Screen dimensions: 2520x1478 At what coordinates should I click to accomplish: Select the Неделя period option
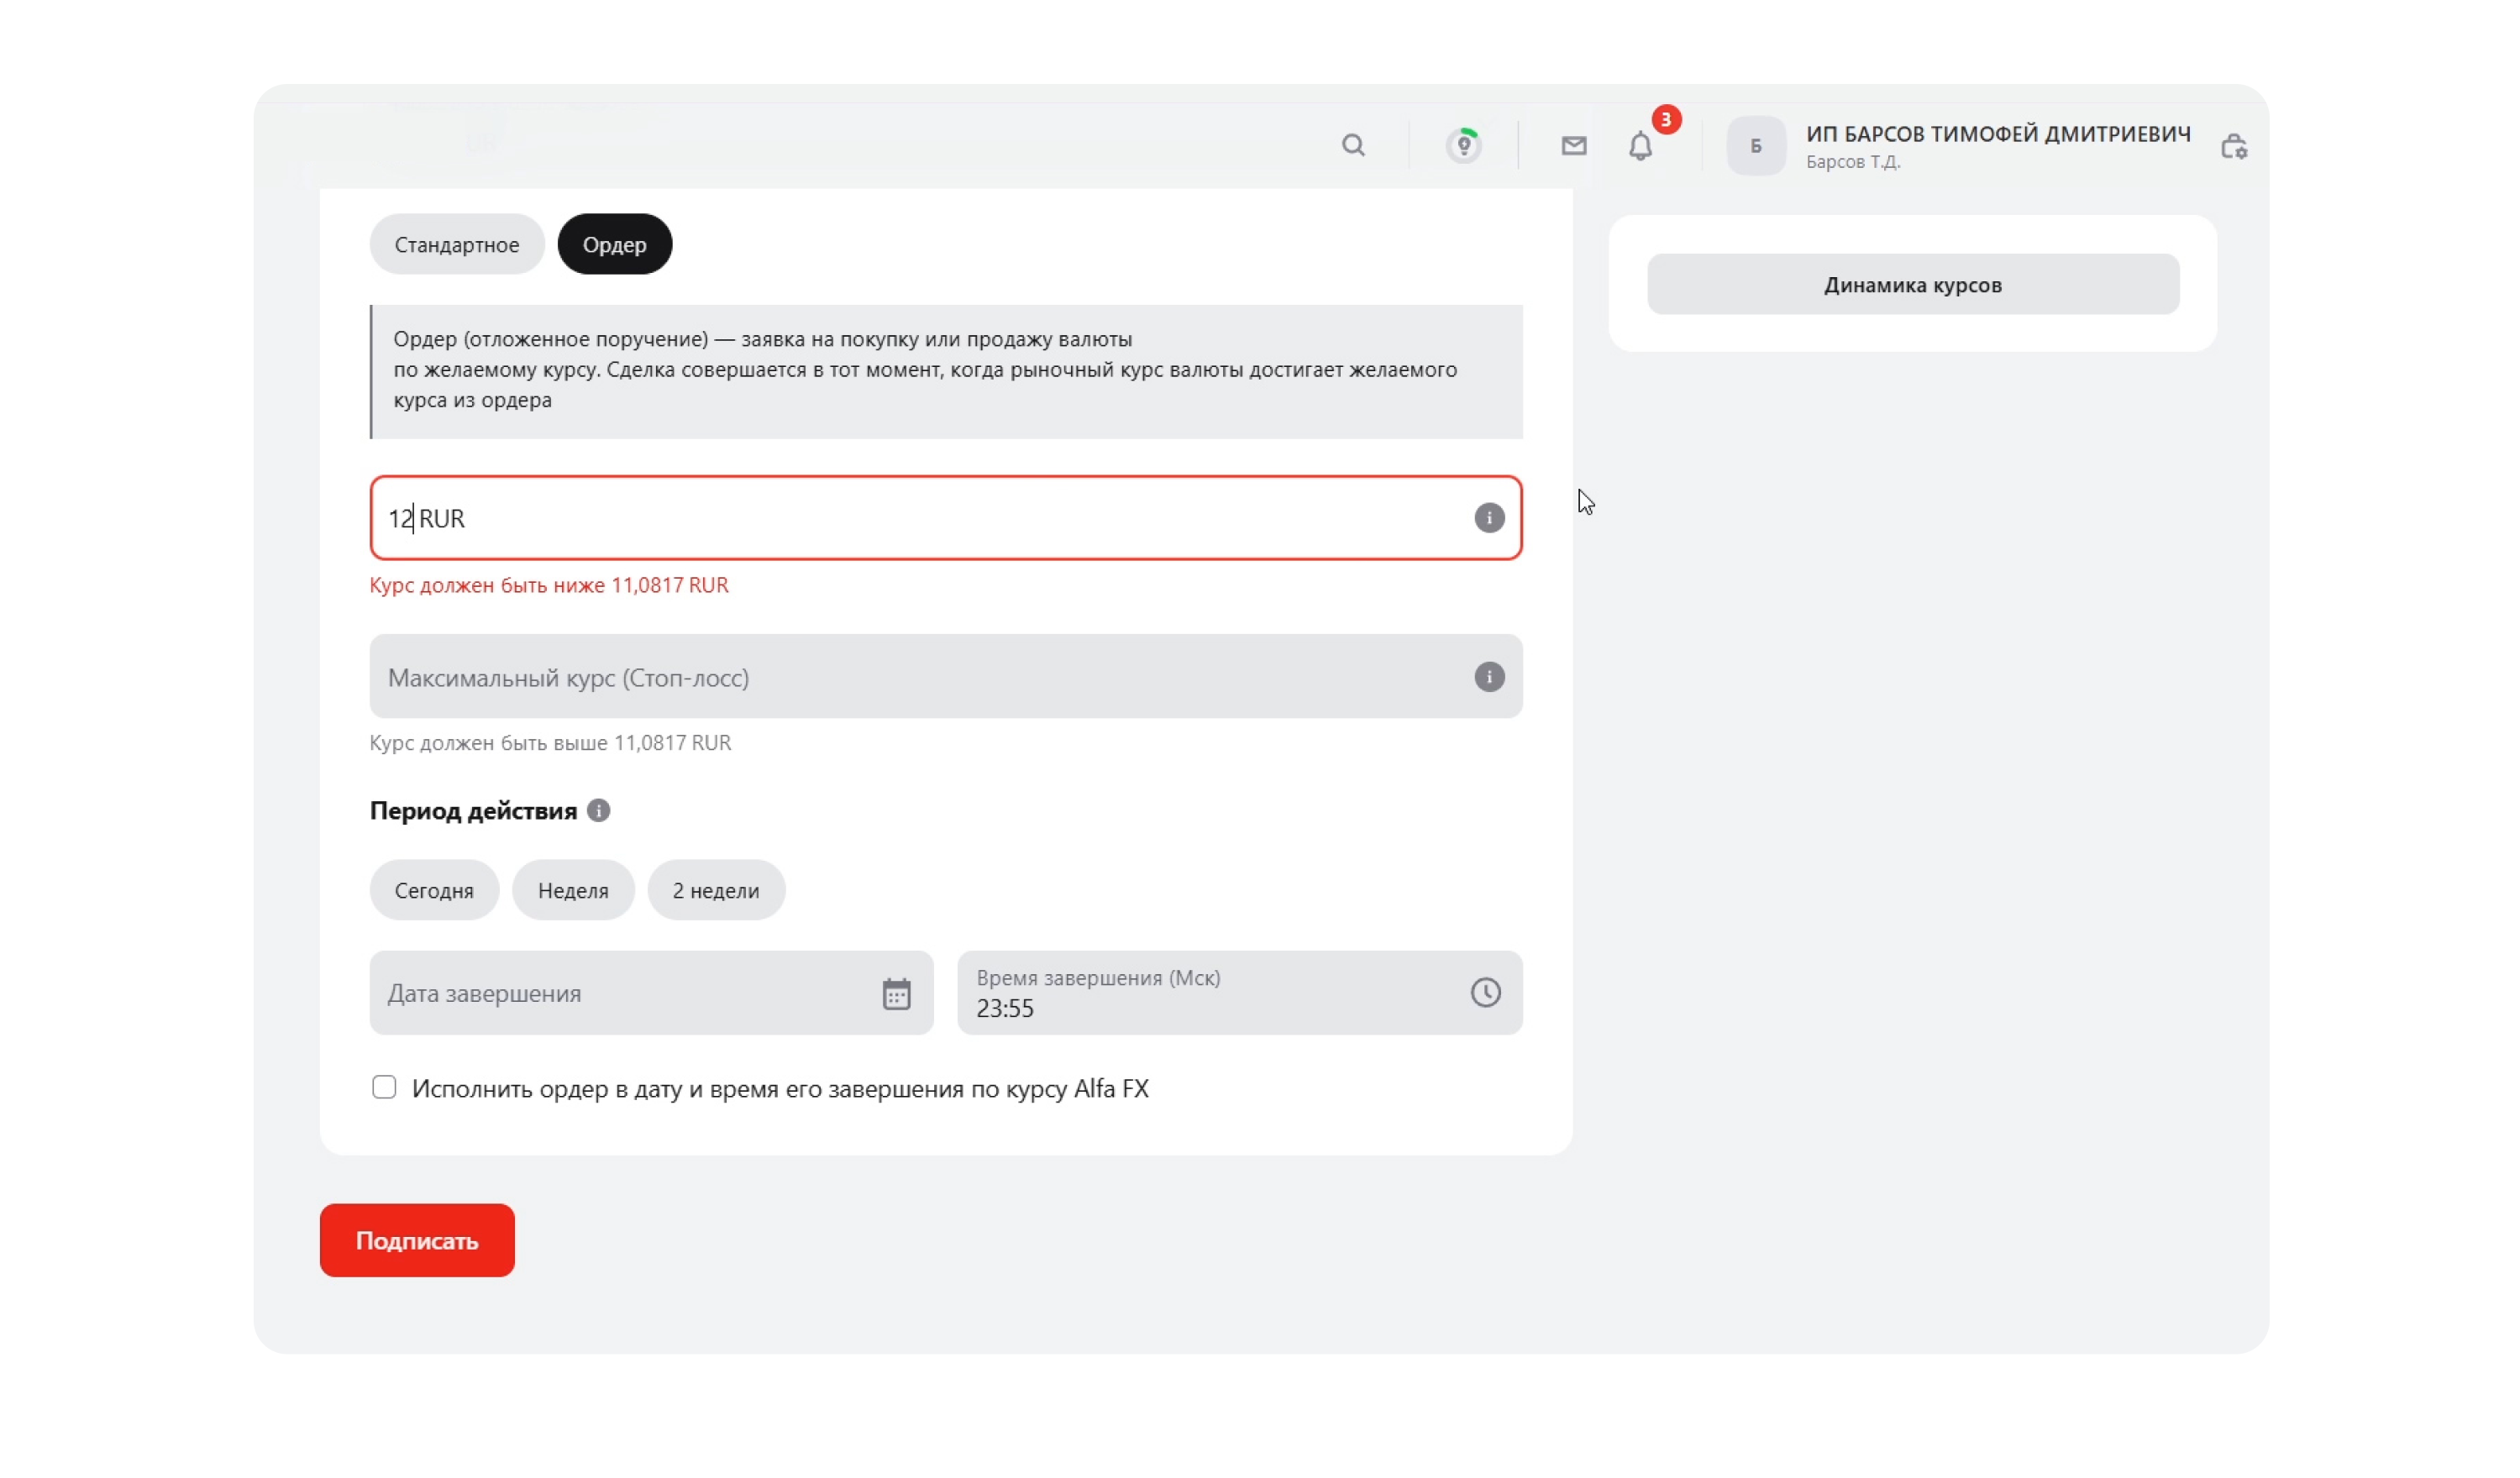click(573, 890)
